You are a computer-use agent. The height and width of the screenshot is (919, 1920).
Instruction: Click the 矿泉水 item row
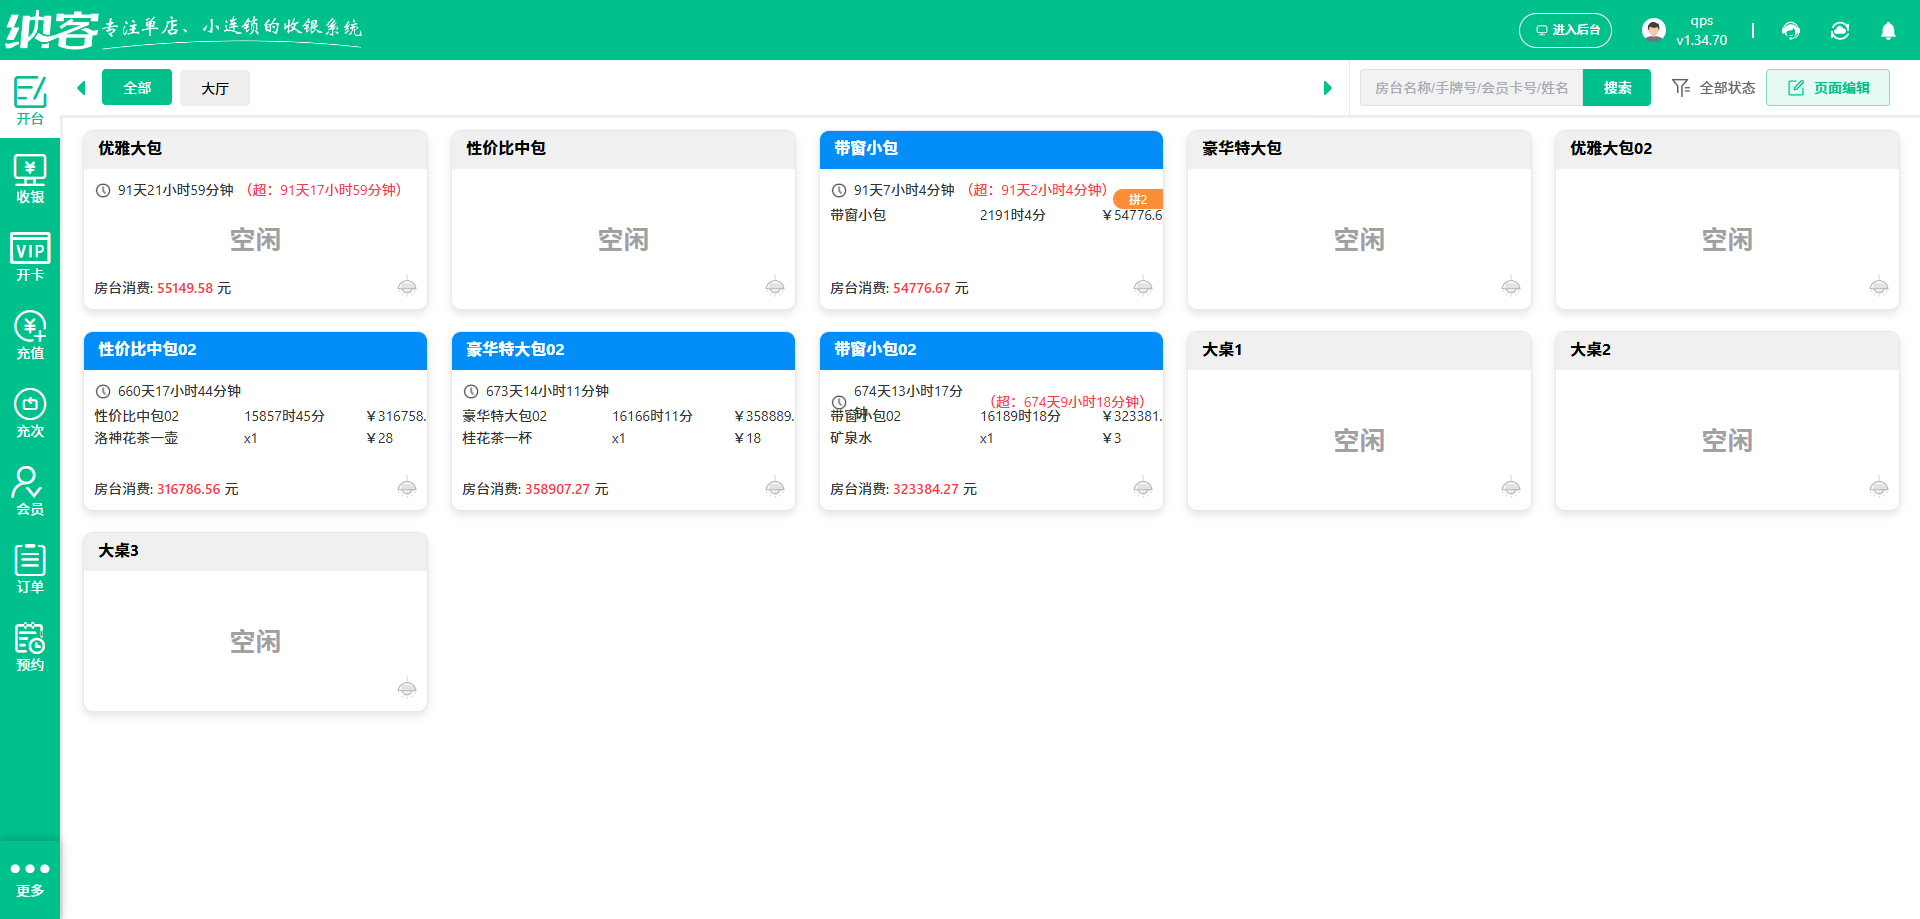tap(991, 438)
